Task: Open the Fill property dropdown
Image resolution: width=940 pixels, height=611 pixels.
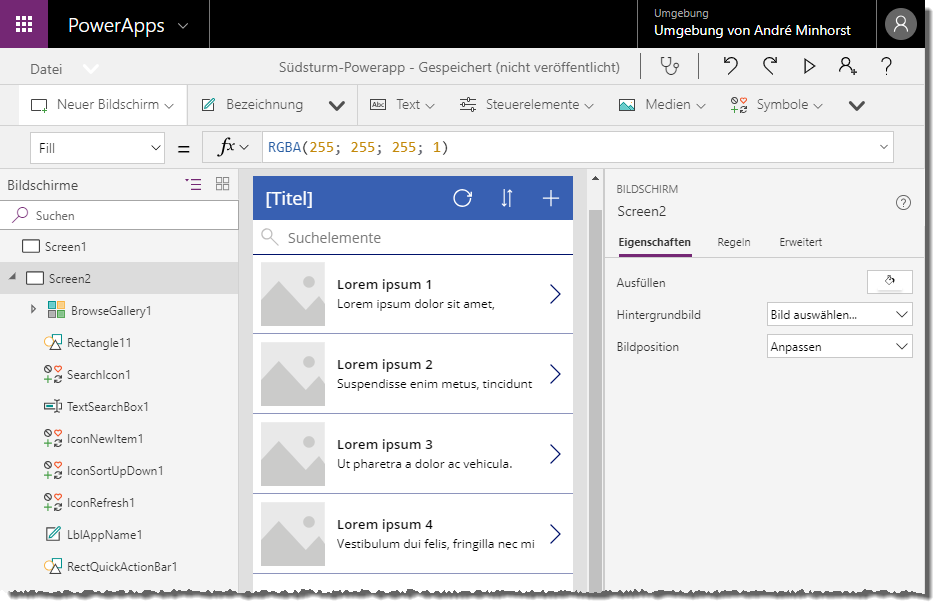Action: click(x=97, y=148)
